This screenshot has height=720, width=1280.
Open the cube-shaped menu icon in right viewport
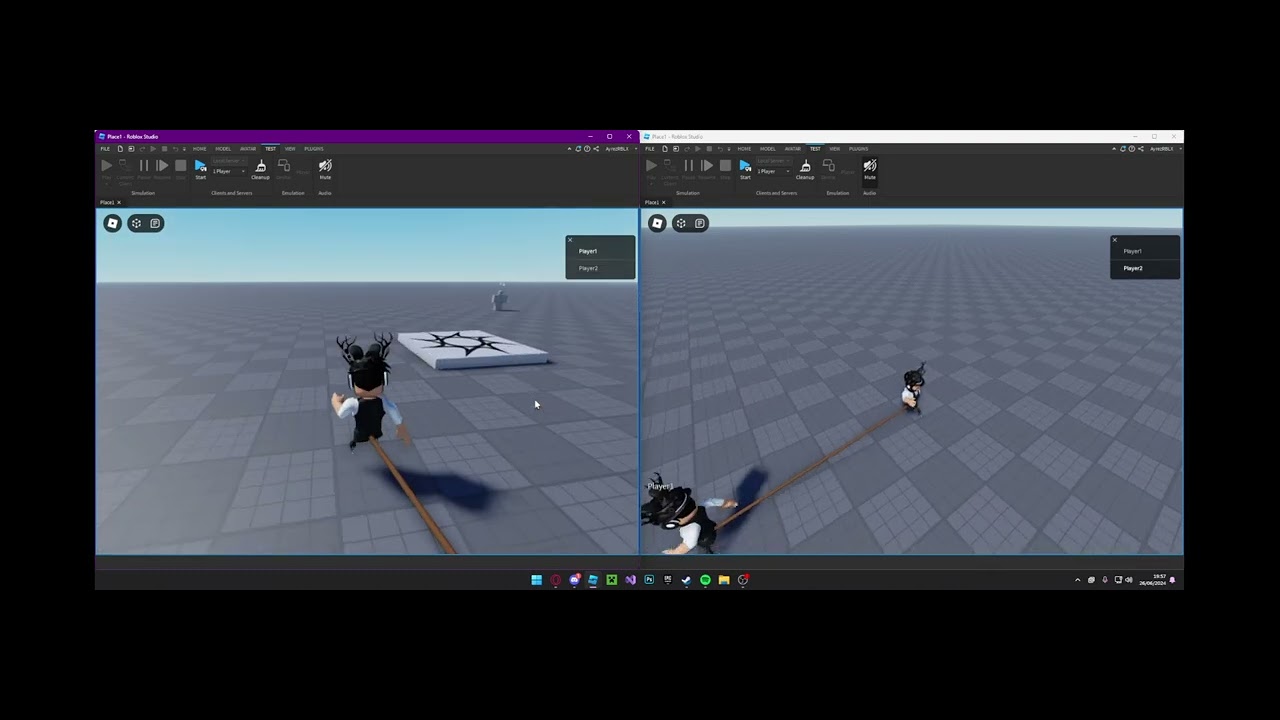point(681,223)
